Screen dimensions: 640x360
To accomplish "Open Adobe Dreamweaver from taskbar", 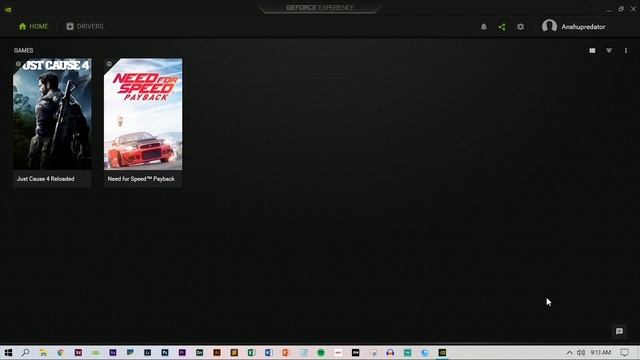I will pyautogui.click(x=199, y=353).
